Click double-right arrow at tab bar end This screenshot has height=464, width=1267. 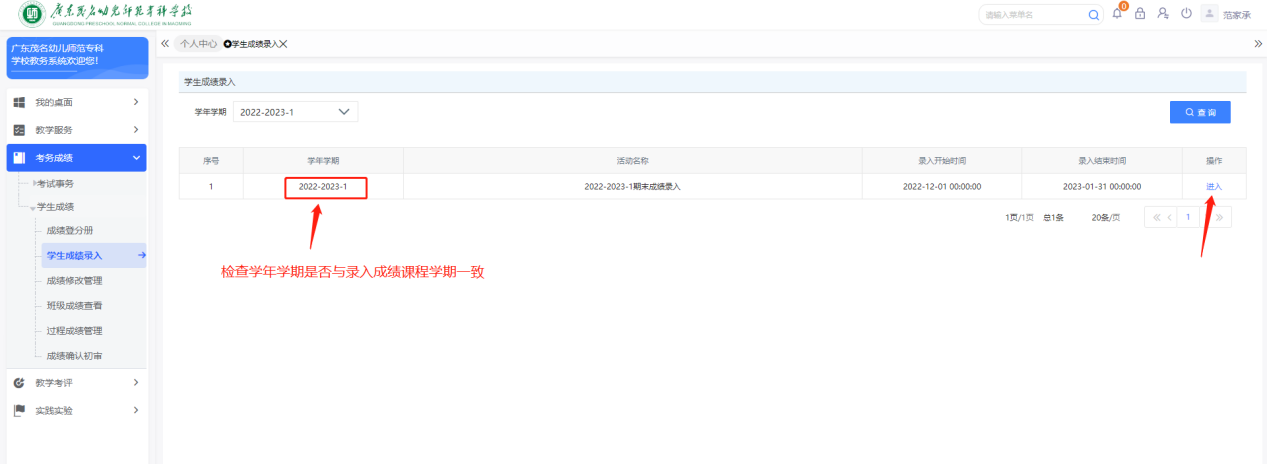pyautogui.click(x=1258, y=44)
